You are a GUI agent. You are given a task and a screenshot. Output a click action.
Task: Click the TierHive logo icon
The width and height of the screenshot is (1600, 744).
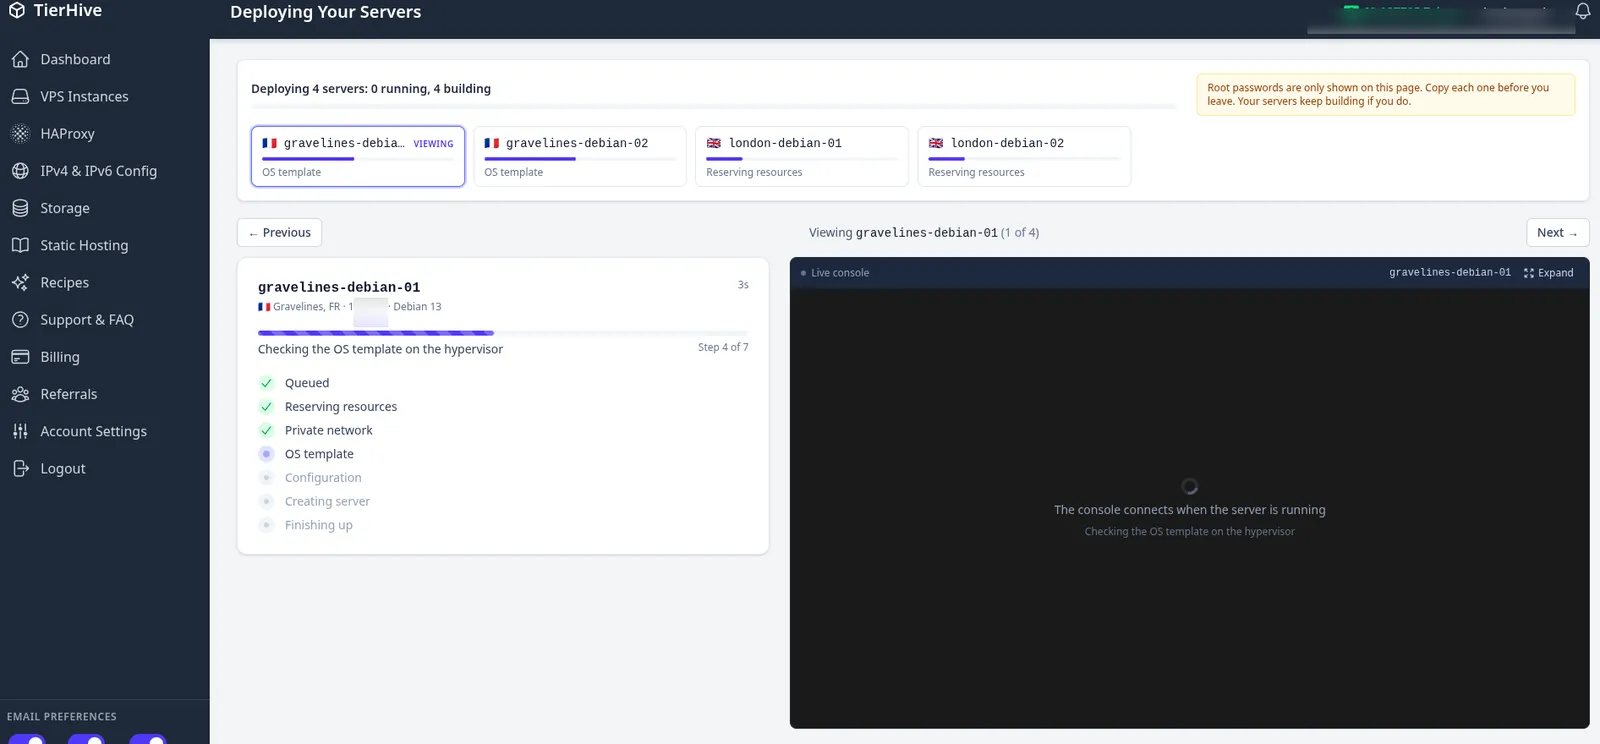(17, 11)
